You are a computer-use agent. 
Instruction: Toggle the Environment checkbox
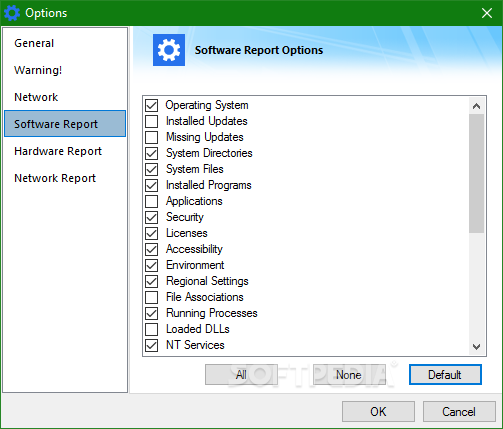click(152, 265)
